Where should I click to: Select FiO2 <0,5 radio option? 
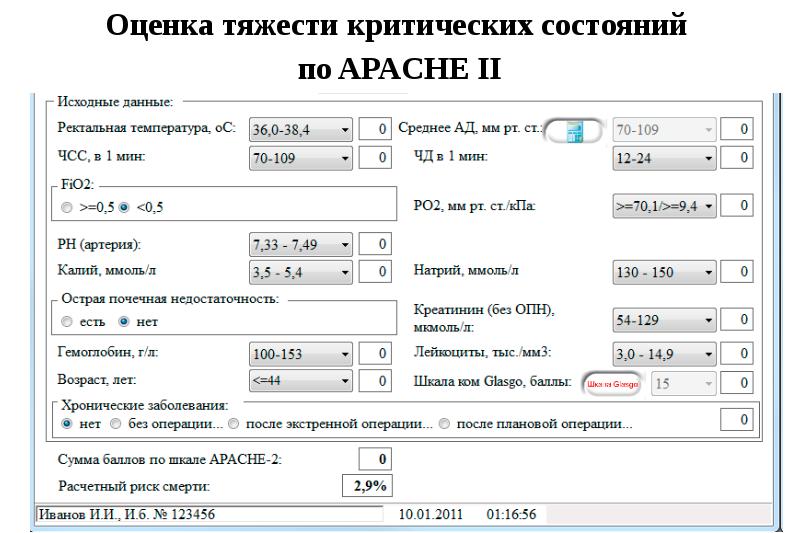point(124,208)
